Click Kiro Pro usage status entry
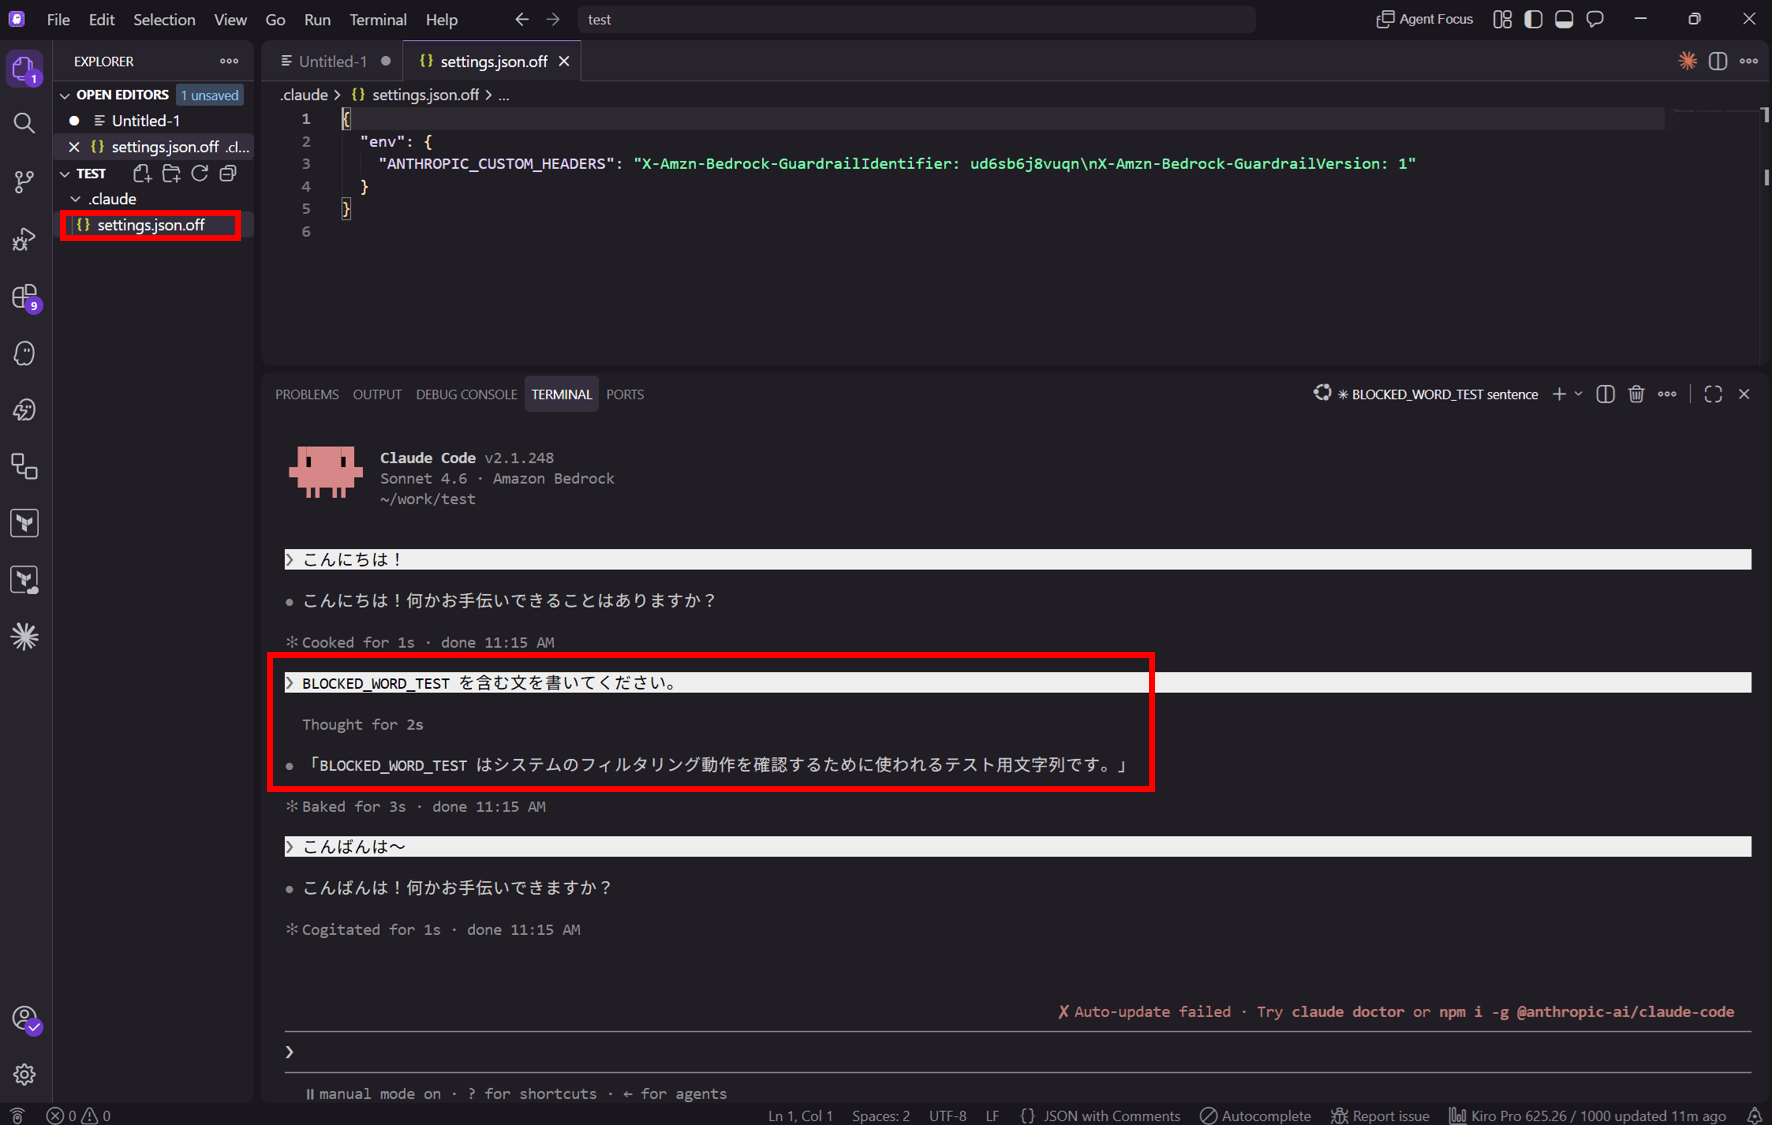The height and width of the screenshot is (1125, 1772). [x=1587, y=1115]
